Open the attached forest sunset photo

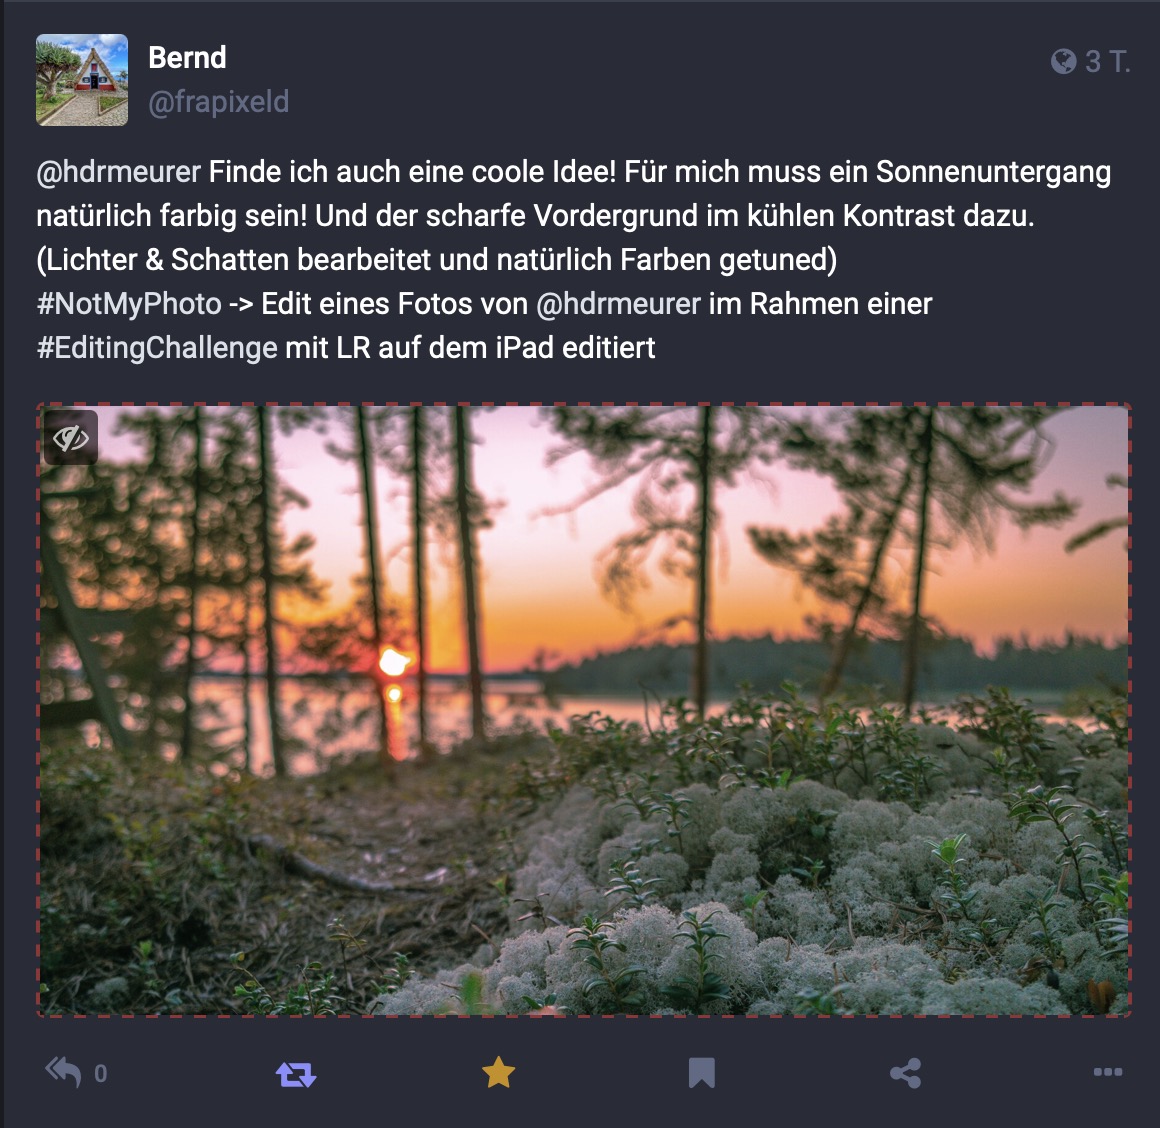point(584,710)
